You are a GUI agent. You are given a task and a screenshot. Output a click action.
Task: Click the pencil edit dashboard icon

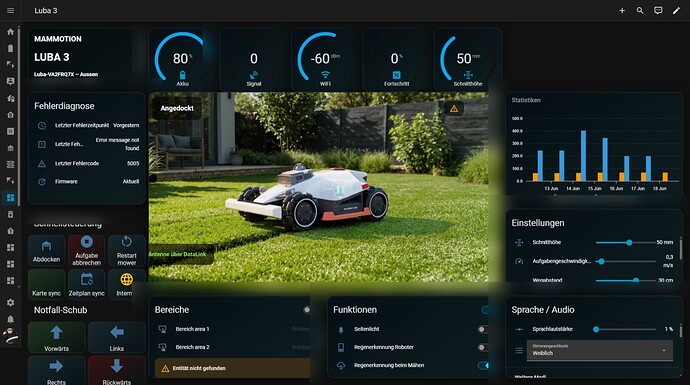(676, 11)
